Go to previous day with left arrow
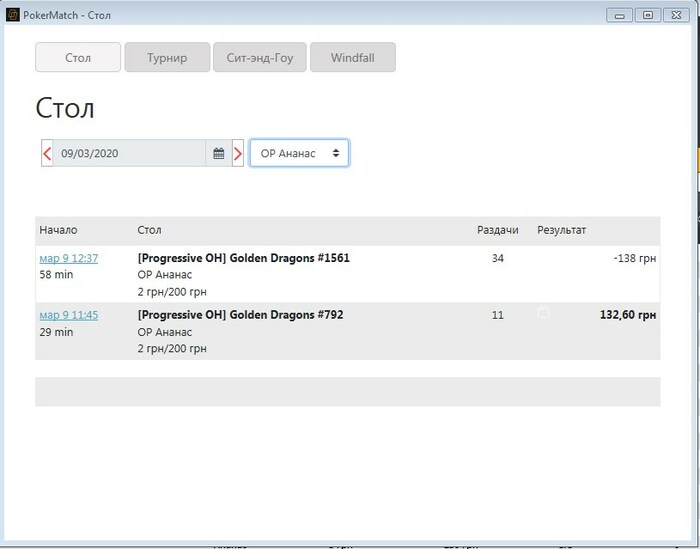Image resolution: width=700 pixels, height=549 pixels. (47, 153)
